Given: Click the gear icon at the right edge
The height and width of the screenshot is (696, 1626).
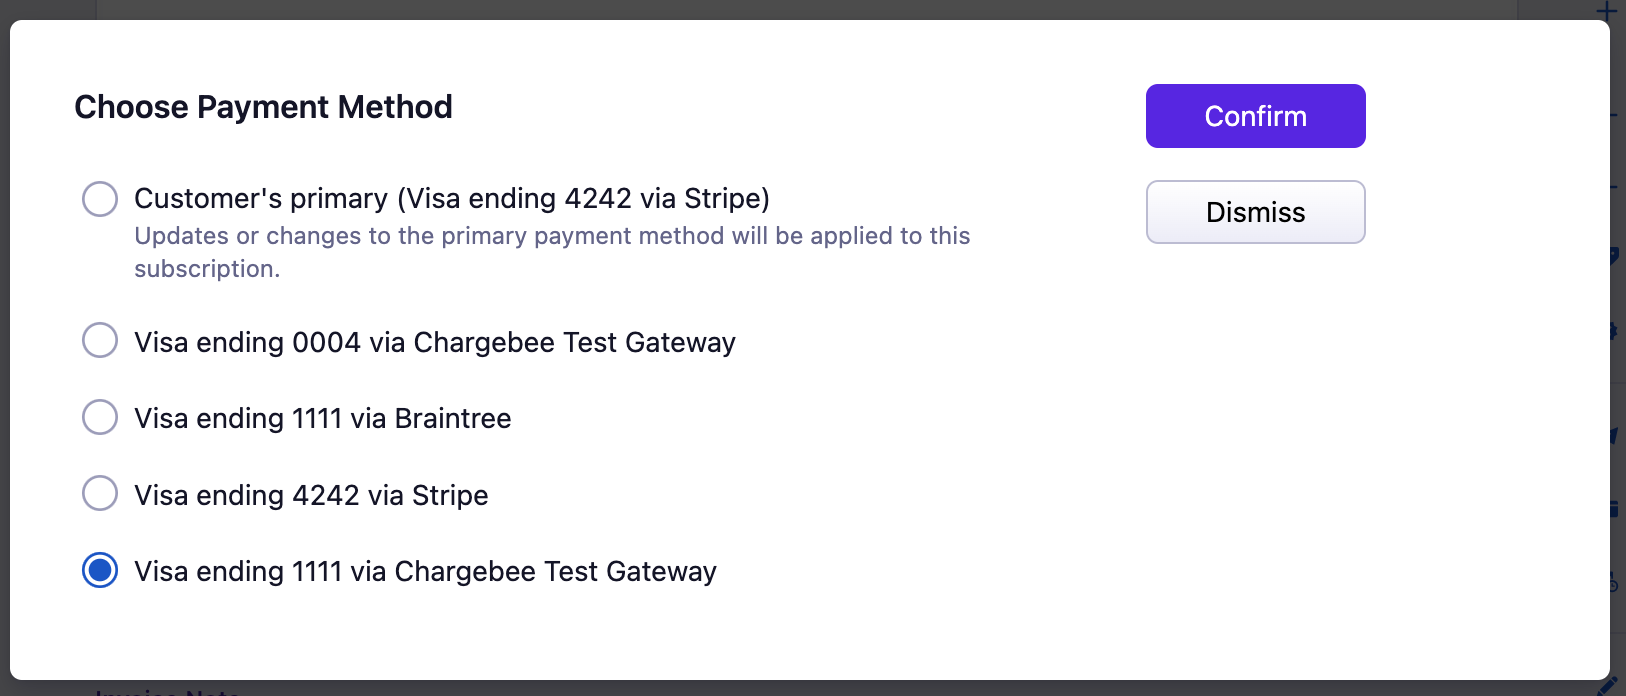Looking at the screenshot, I should 1614,331.
